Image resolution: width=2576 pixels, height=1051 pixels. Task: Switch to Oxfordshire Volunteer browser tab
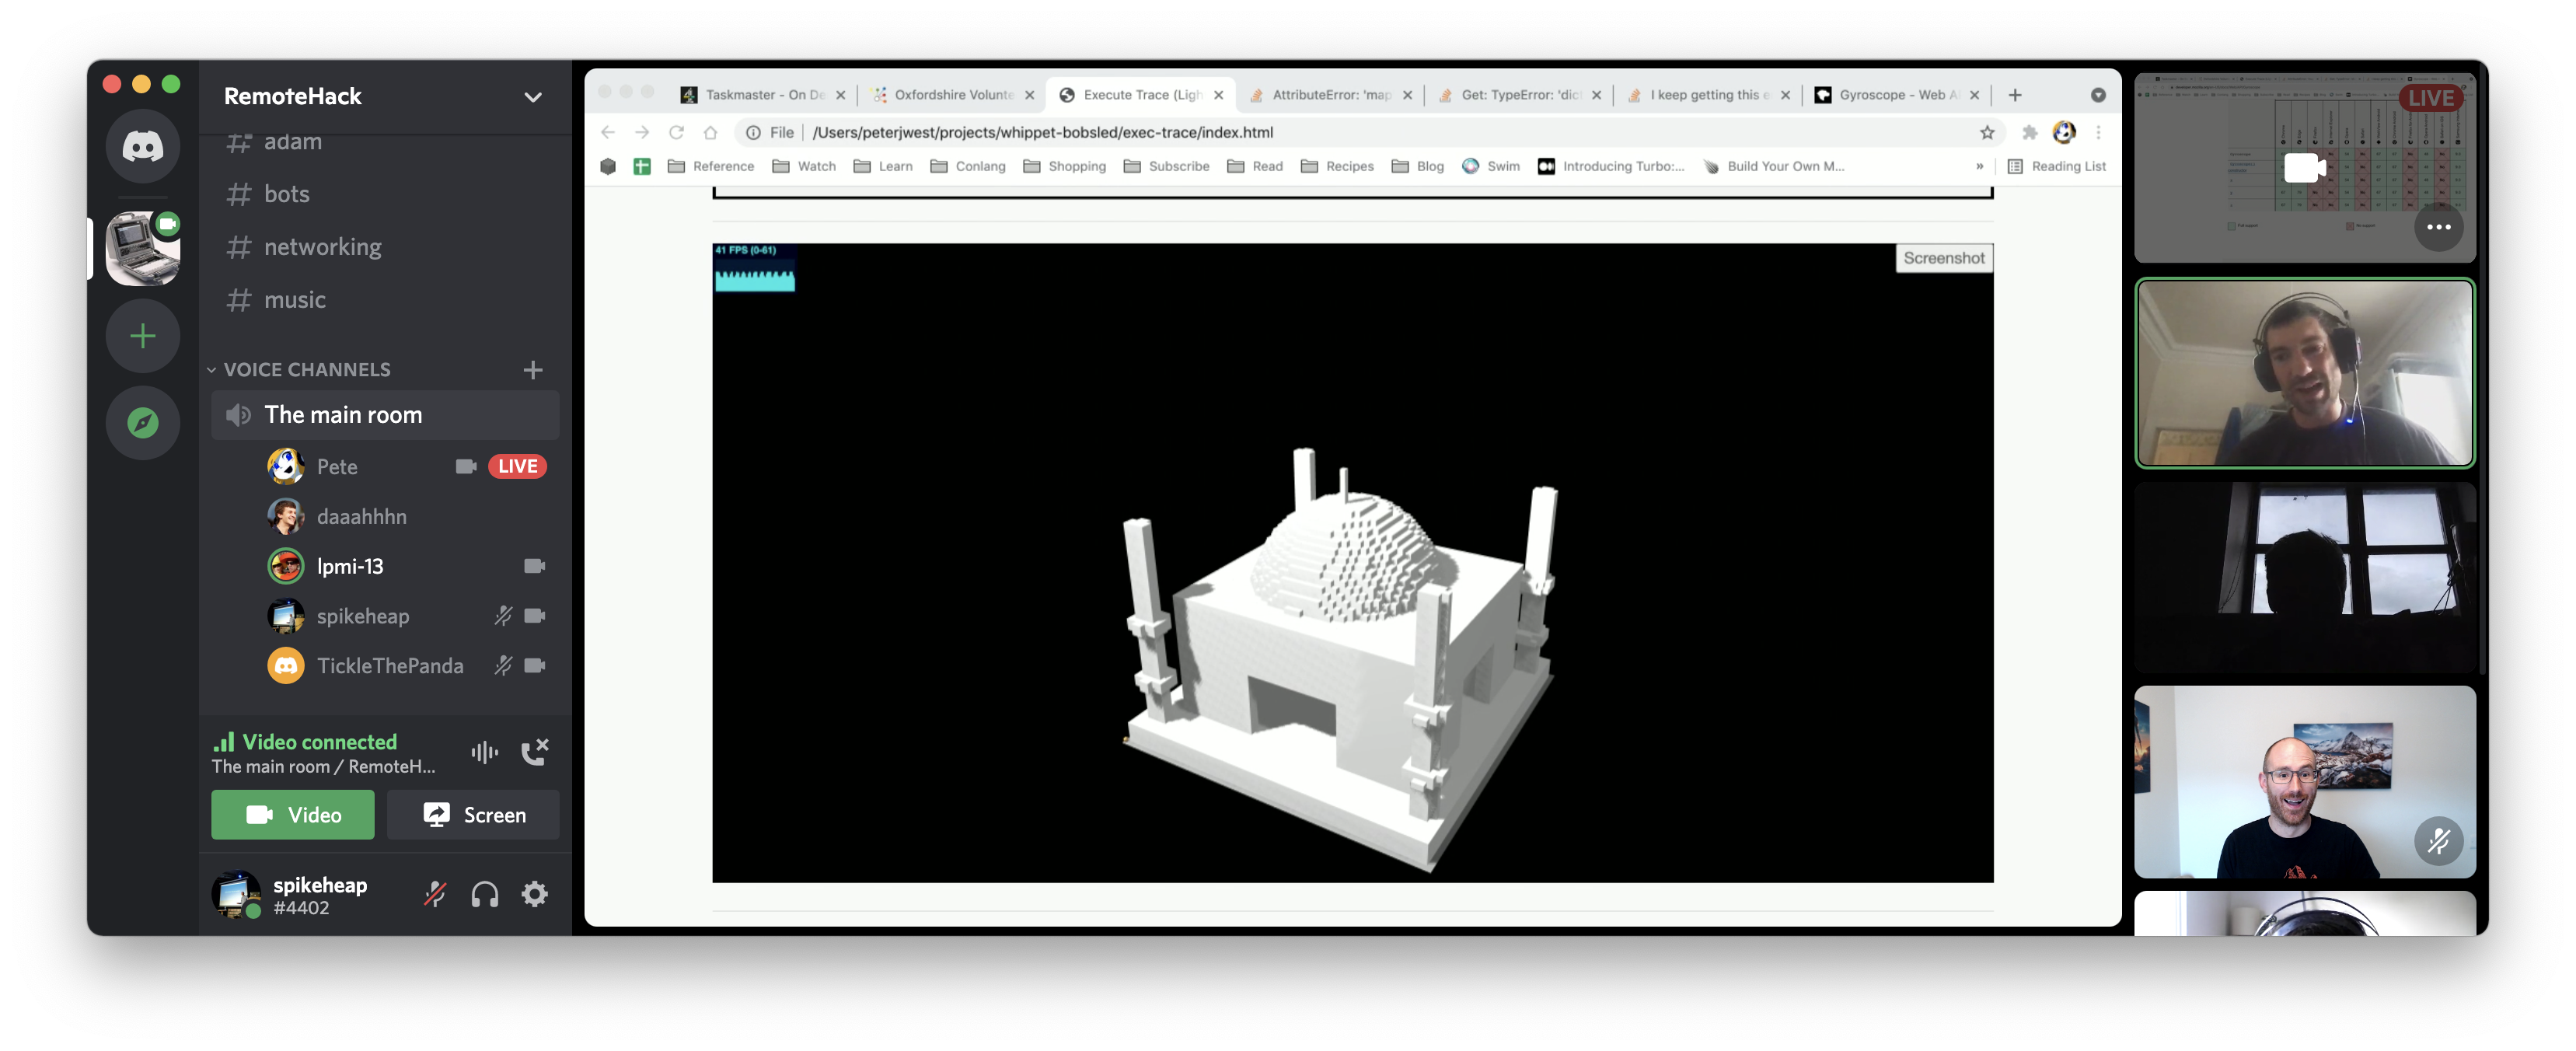point(952,95)
